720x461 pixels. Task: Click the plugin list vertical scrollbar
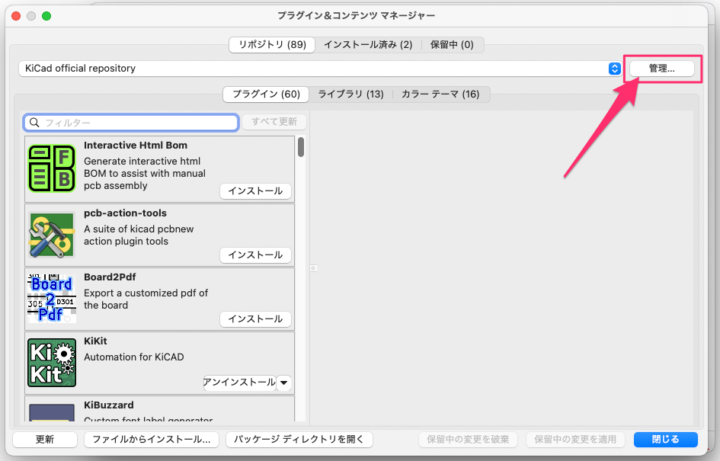pos(301,148)
